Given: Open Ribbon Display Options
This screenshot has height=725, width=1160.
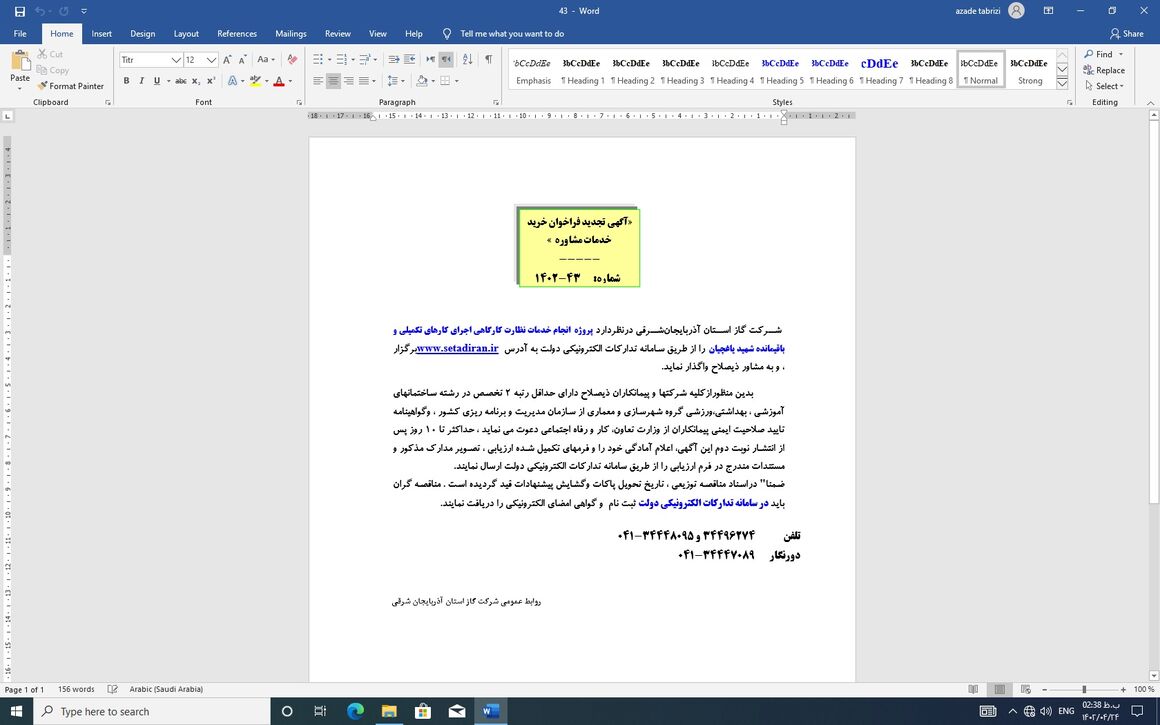Looking at the screenshot, I should (x=1048, y=11).
